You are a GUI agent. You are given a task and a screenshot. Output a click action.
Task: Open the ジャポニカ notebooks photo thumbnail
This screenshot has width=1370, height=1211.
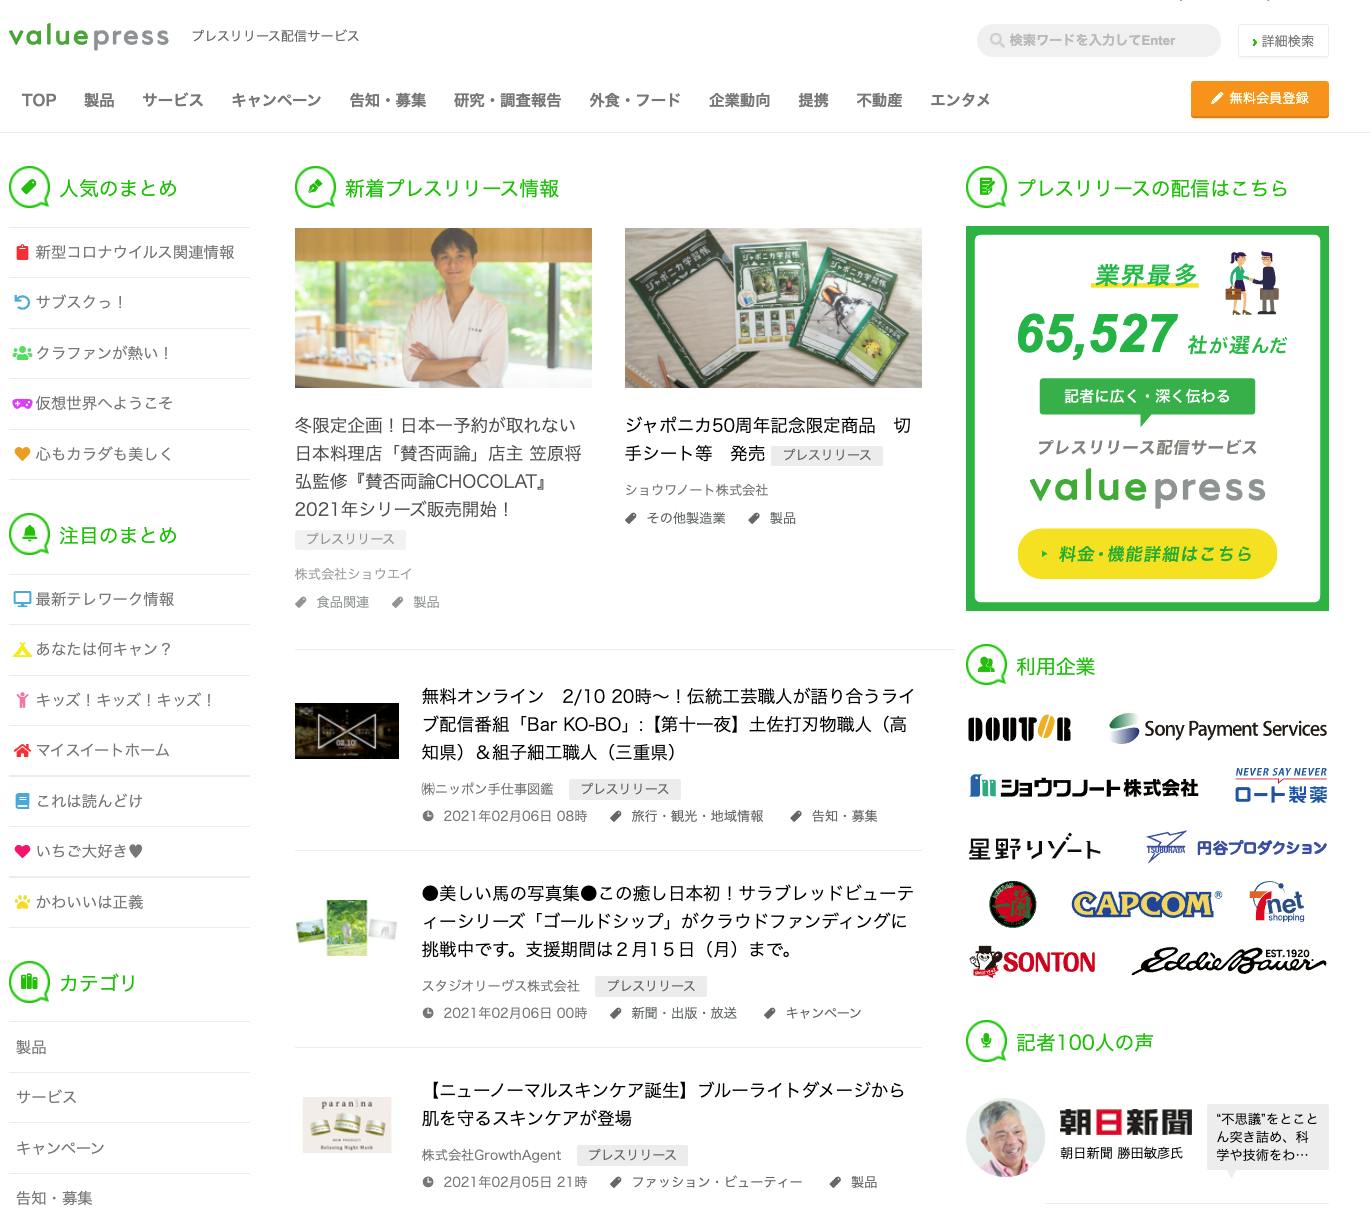point(773,308)
